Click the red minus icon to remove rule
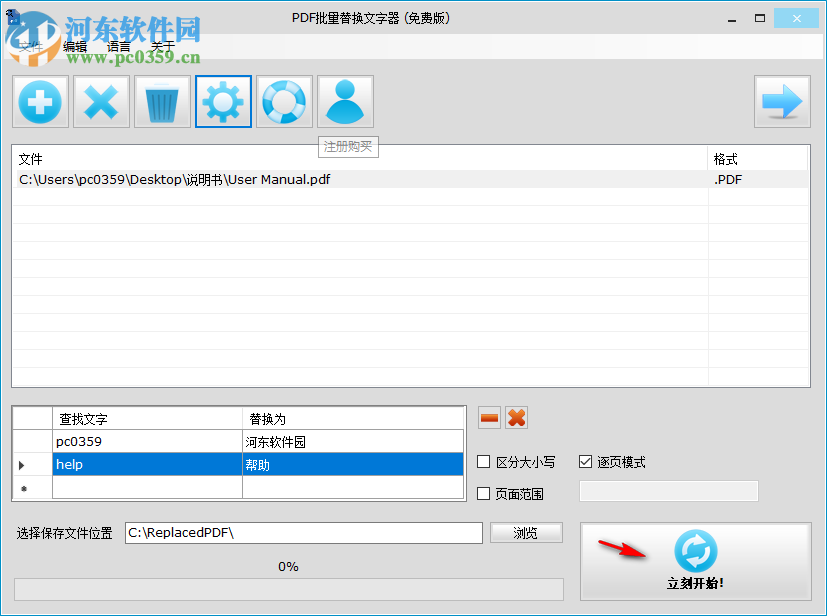Viewport: 827px width, 616px height. [488, 417]
